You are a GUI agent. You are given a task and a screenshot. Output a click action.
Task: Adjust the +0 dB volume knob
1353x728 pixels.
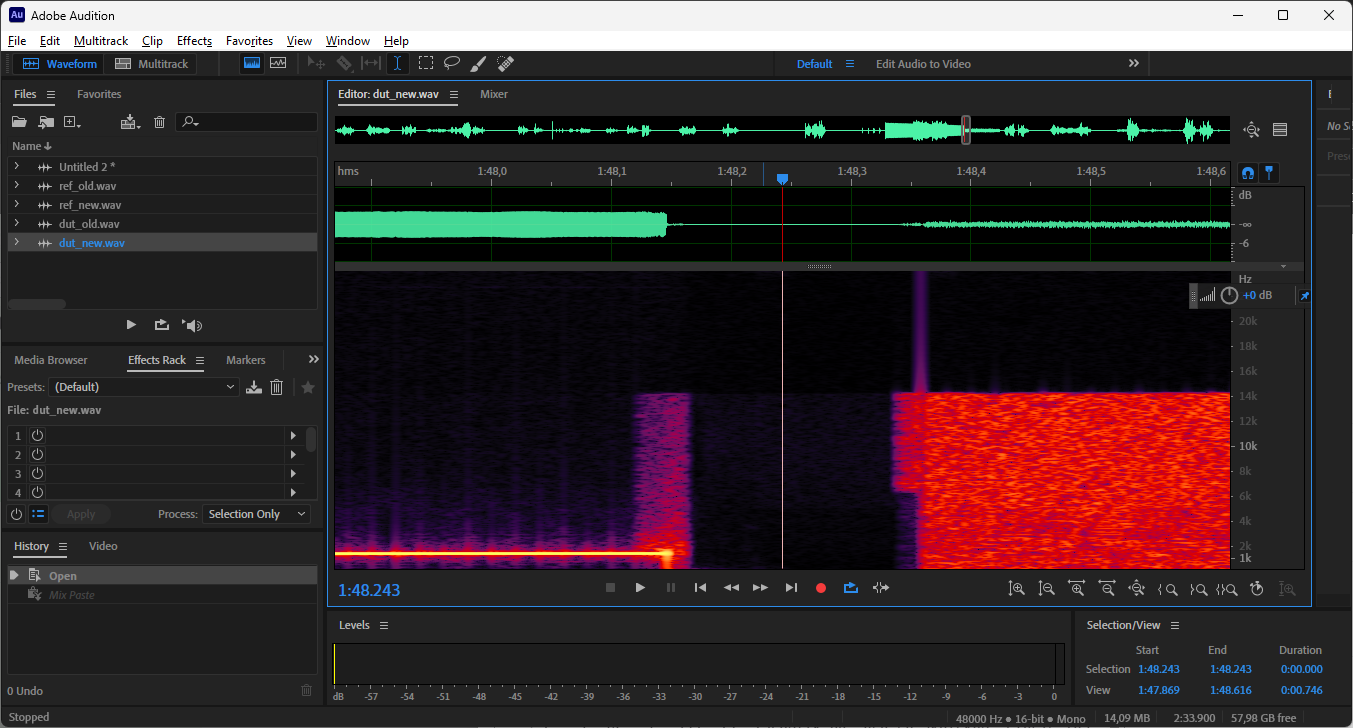[1229, 295]
